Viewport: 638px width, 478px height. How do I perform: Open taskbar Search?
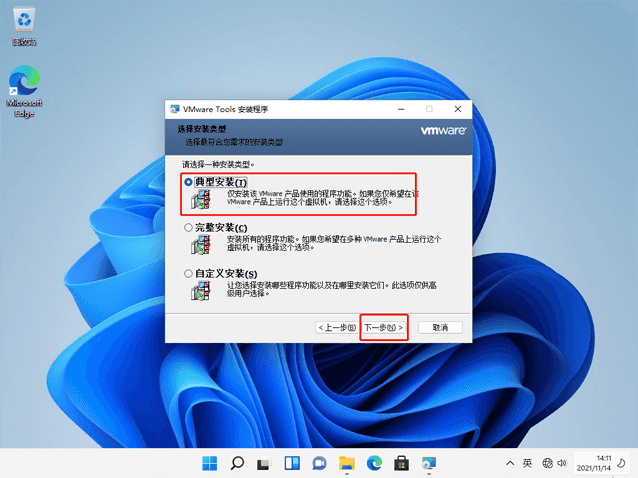(x=238, y=463)
